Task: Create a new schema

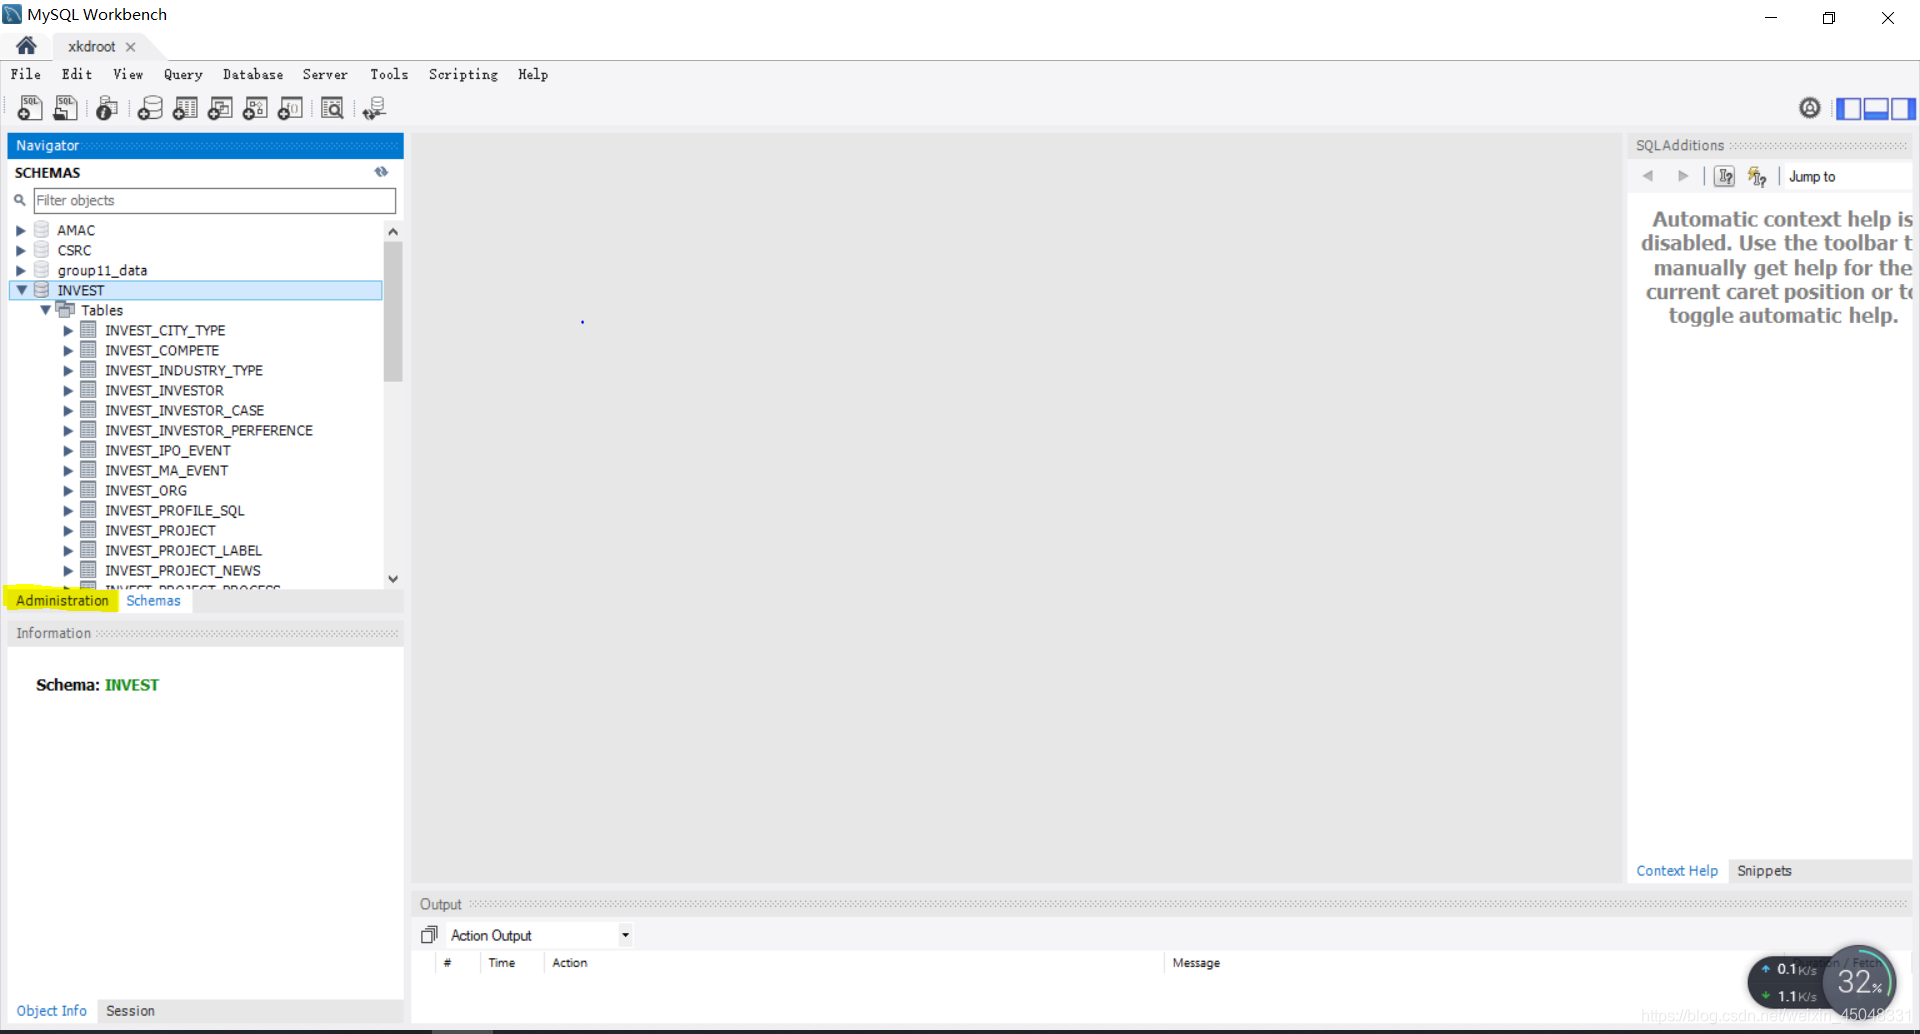Action: [150, 108]
